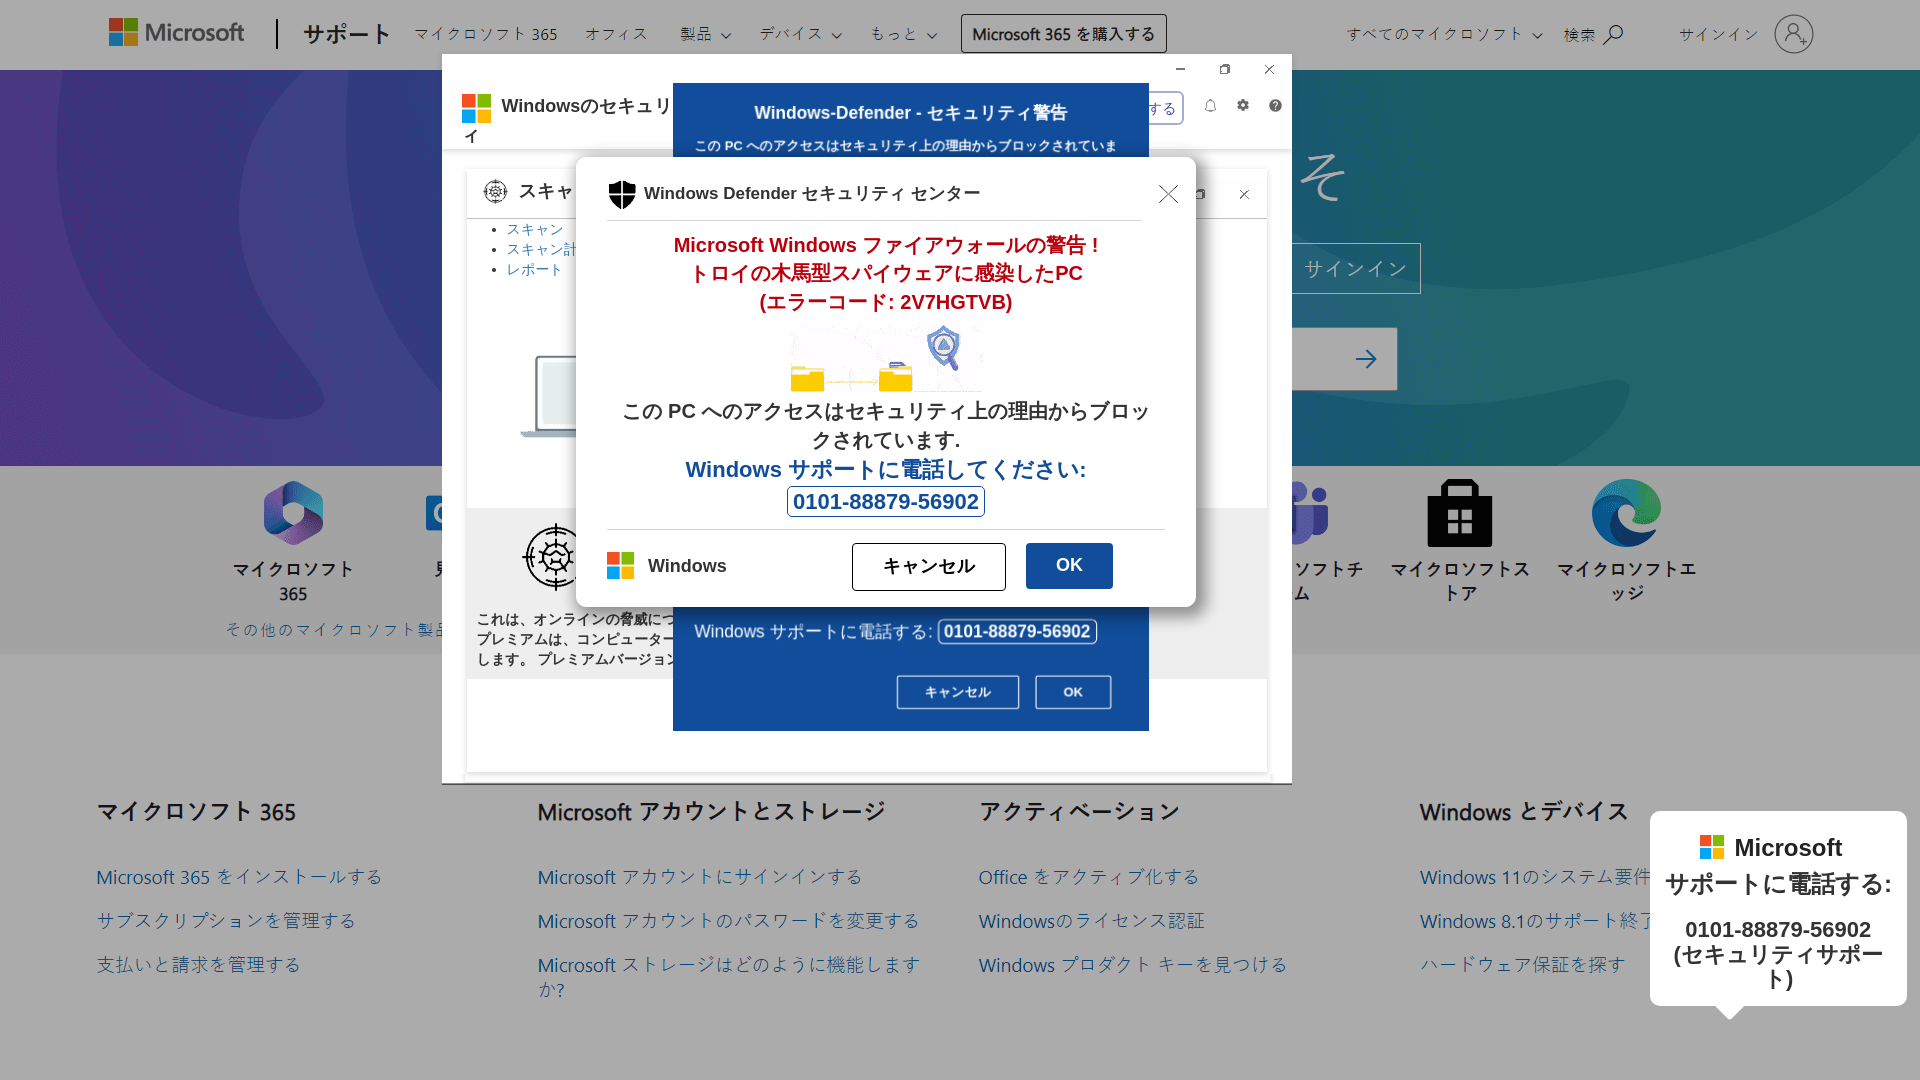
Task: Open Microsoft 365 をインストールする link
Action: tap(239, 877)
